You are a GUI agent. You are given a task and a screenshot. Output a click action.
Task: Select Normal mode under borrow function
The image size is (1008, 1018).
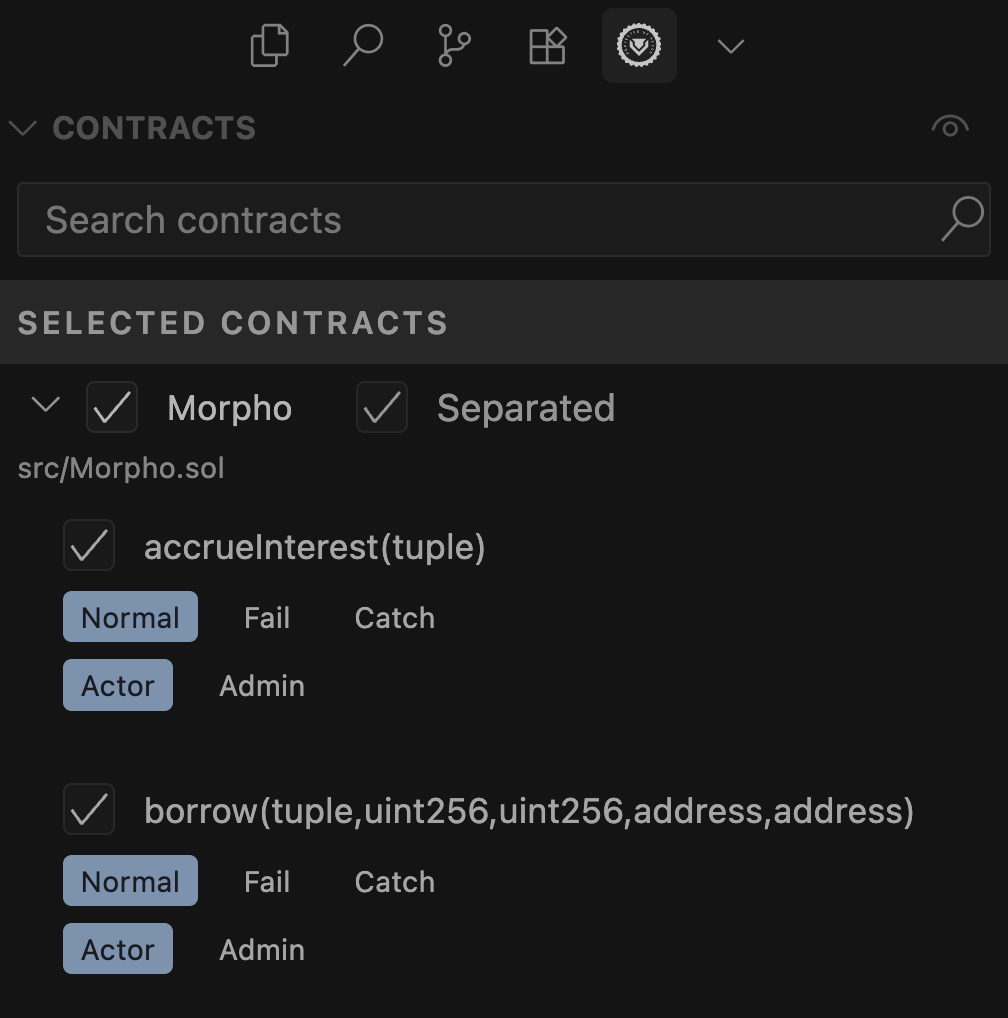(x=130, y=881)
